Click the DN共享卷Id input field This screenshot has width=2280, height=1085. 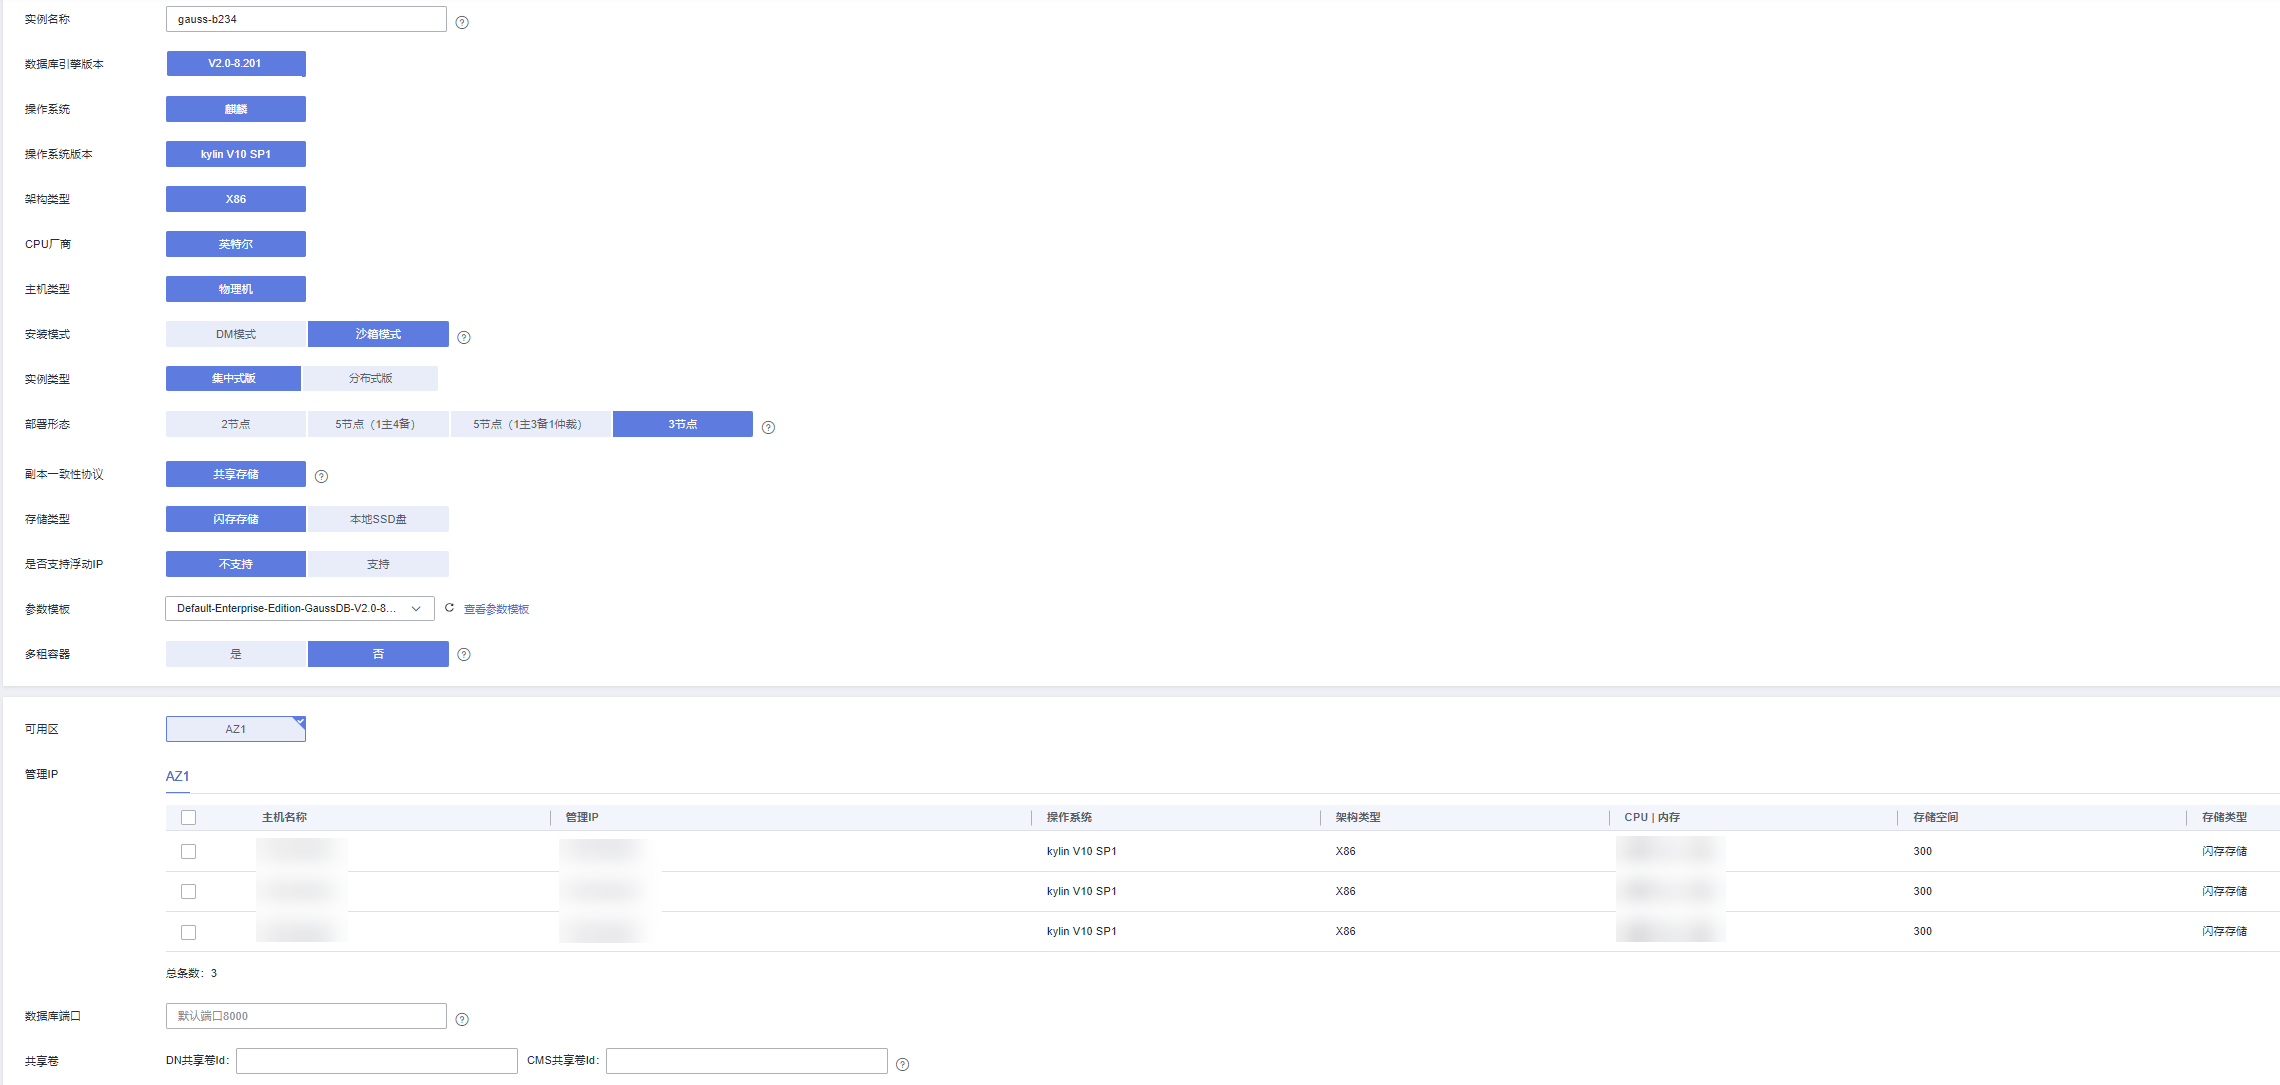[x=376, y=1060]
